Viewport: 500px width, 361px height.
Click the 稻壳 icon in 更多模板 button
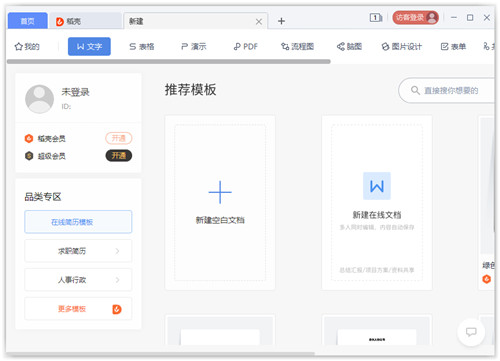click(117, 309)
